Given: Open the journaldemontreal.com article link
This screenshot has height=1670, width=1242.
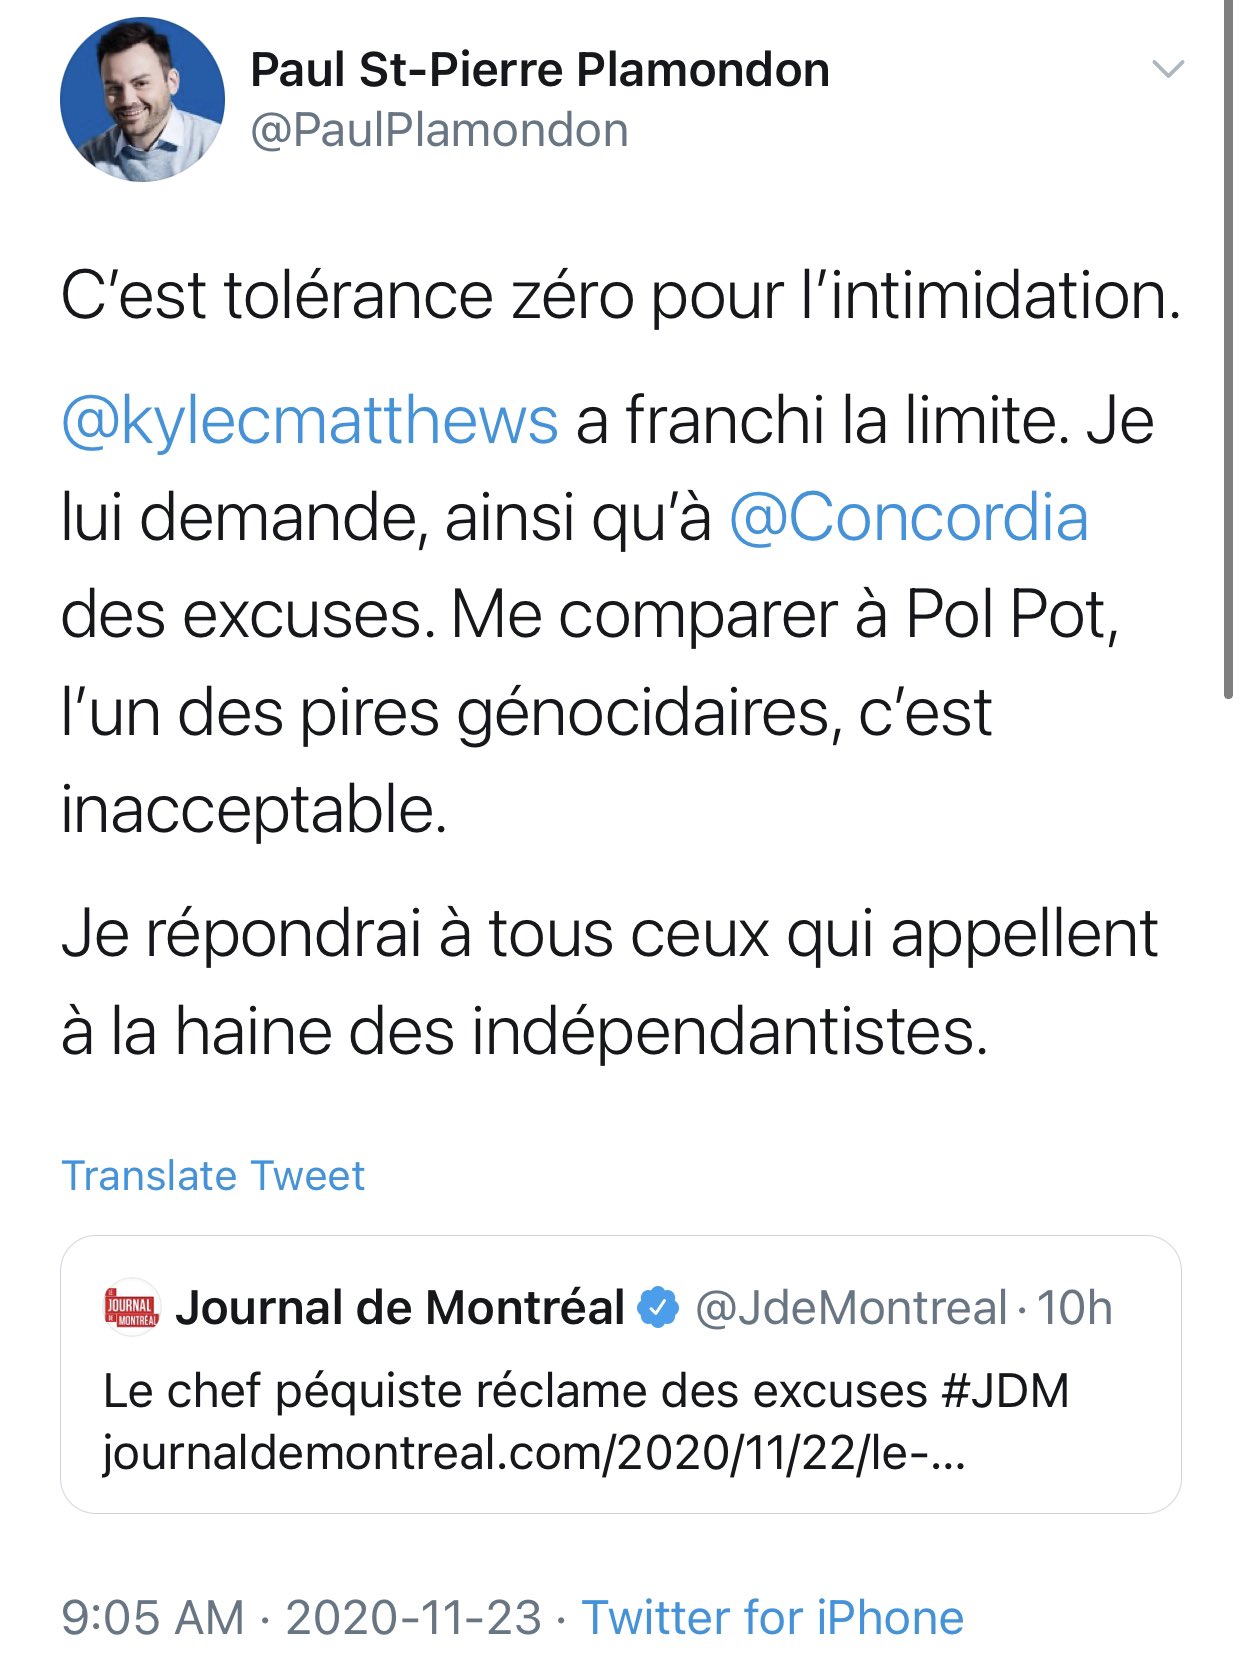Looking at the screenshot, I should point(534,1453).
